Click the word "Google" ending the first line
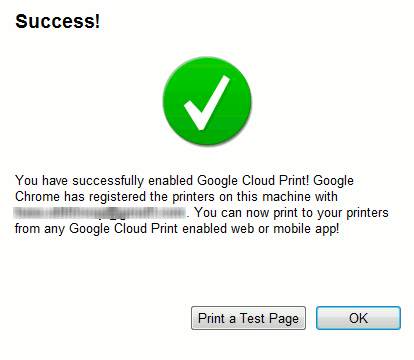This screenshot has height=360, width=414. pos(333,181)
